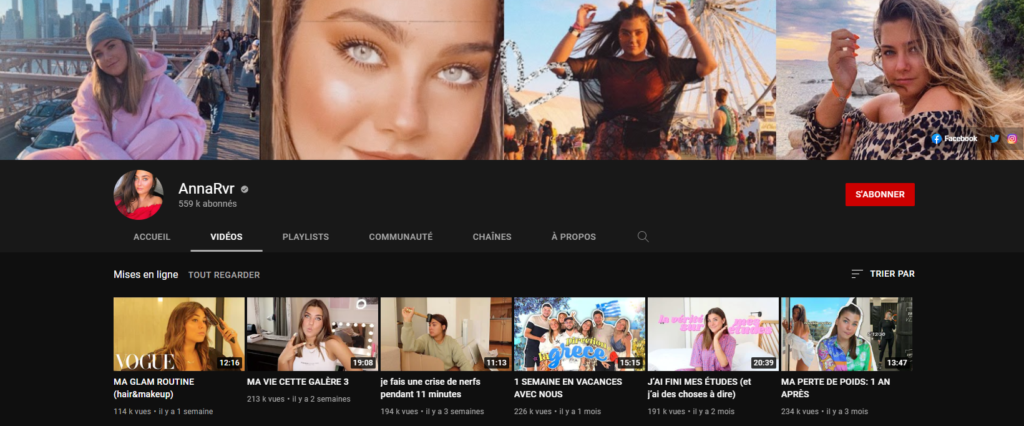Open the Chaînes tab

[492, 237]
